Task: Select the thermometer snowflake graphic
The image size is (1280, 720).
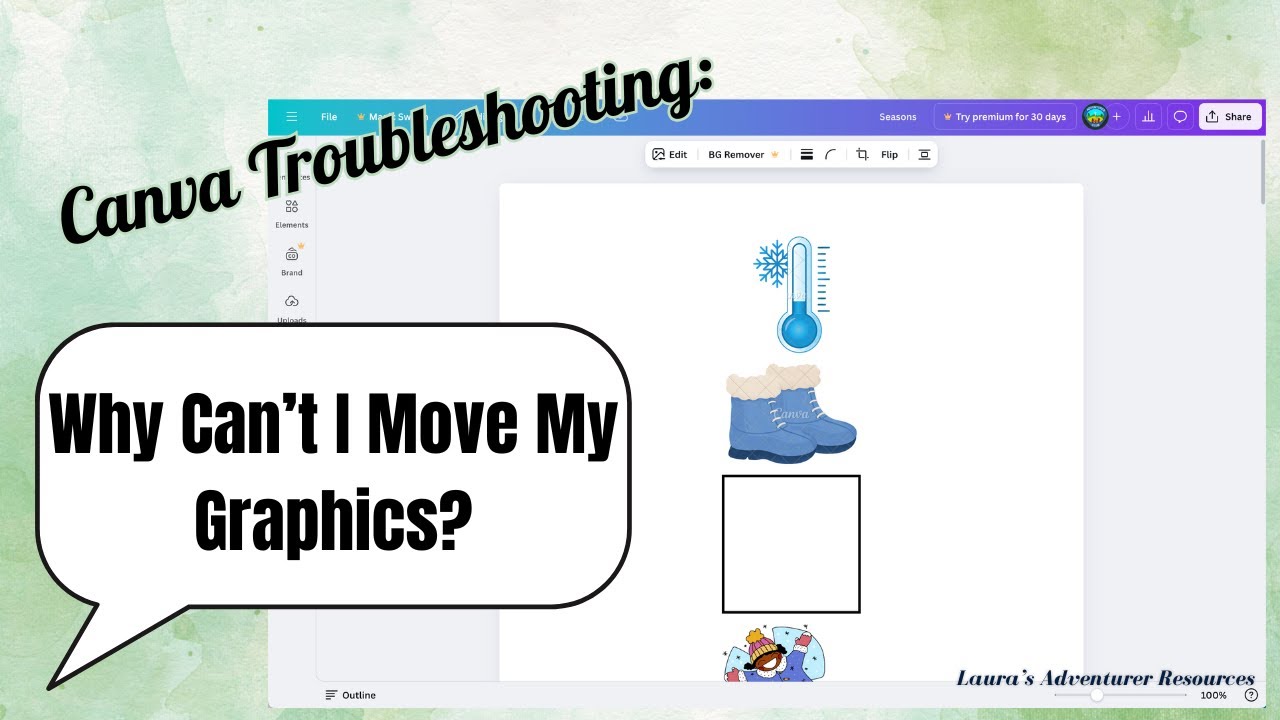Action: coord(792,294)
